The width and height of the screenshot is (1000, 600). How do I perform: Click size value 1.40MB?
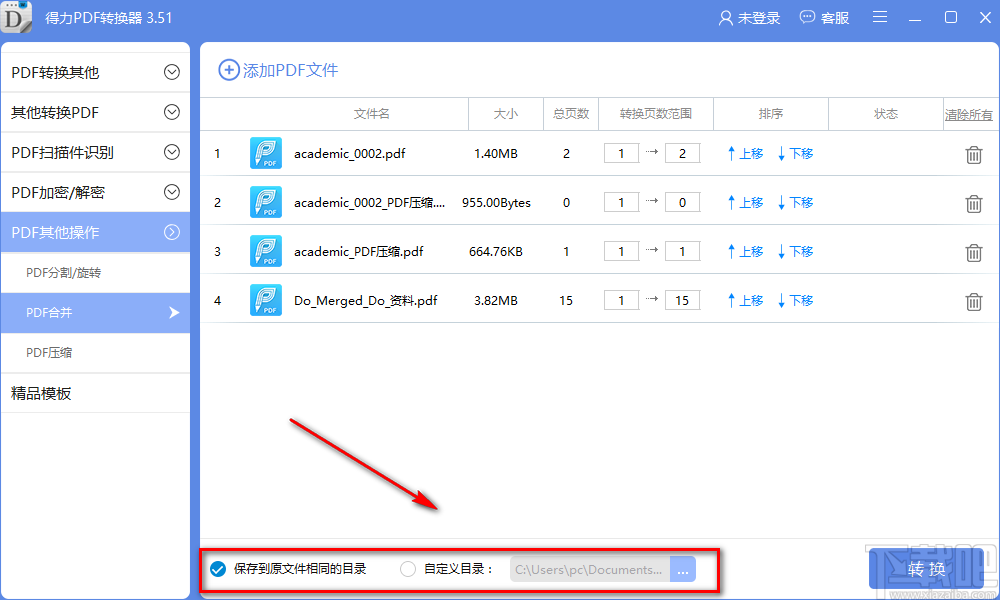pyautogui.click(x=496, y=154)
